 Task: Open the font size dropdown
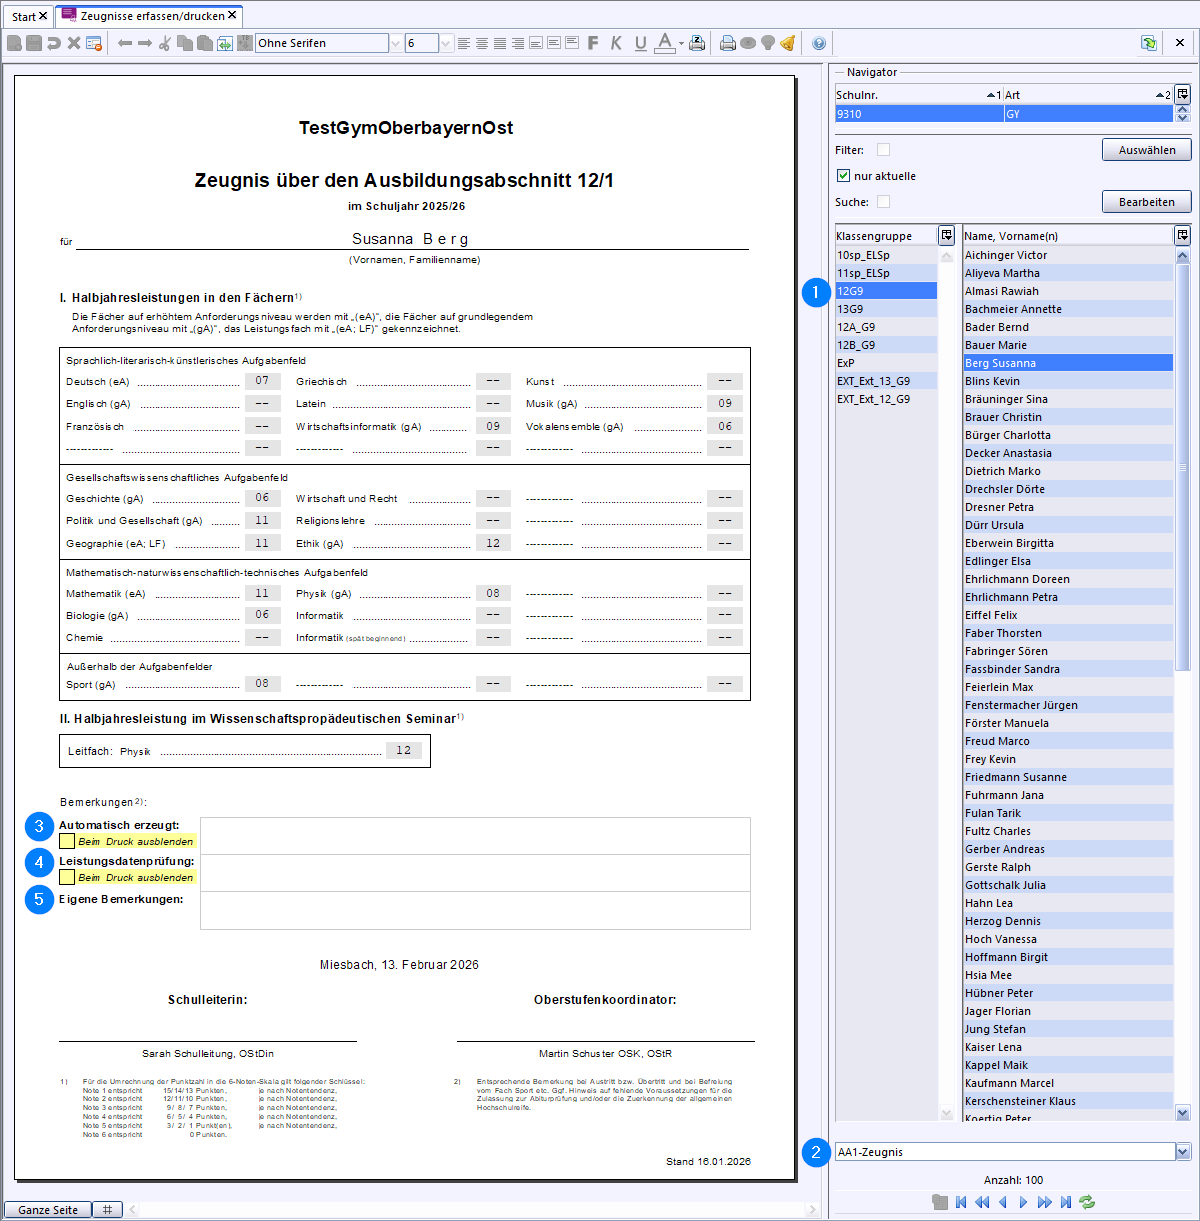point(446,43)
